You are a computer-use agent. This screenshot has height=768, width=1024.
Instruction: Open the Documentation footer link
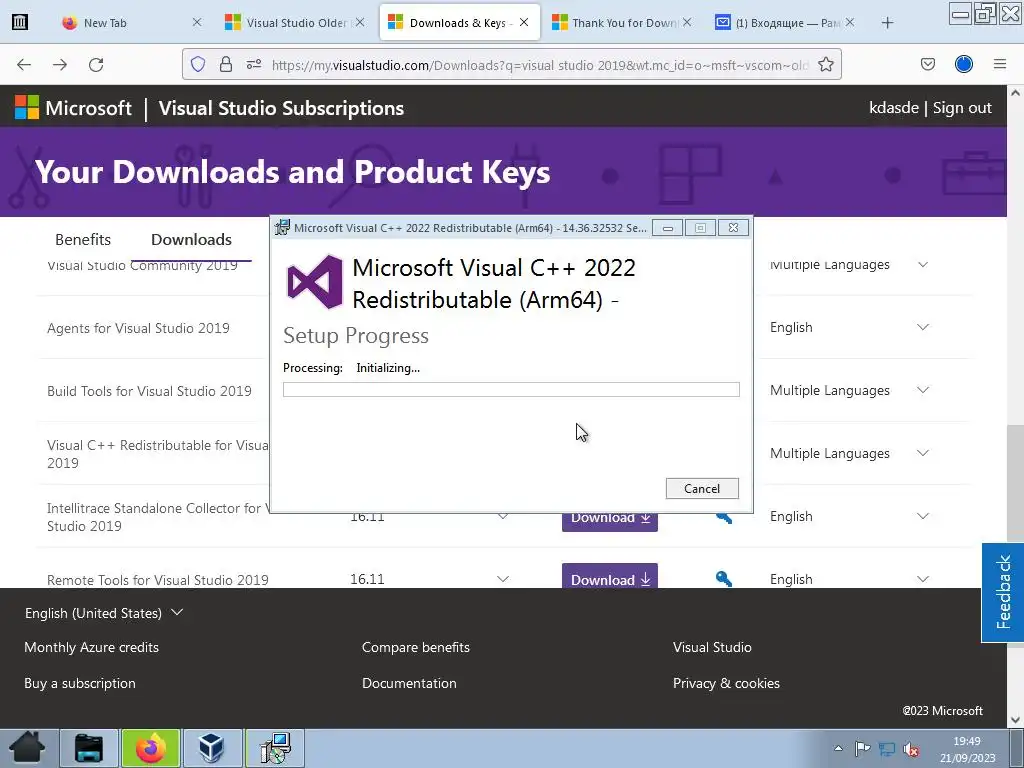click(x=409, y=683)
